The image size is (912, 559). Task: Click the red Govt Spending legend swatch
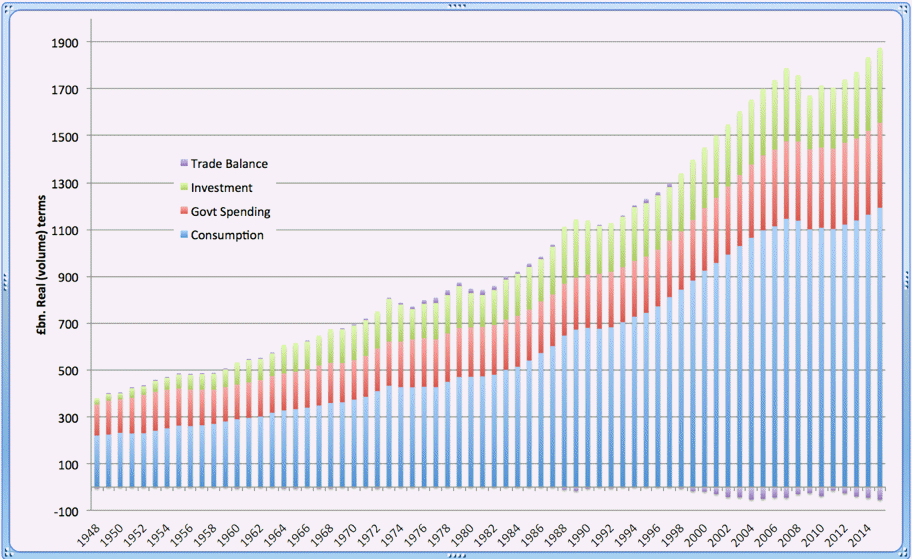coord(183,211)
